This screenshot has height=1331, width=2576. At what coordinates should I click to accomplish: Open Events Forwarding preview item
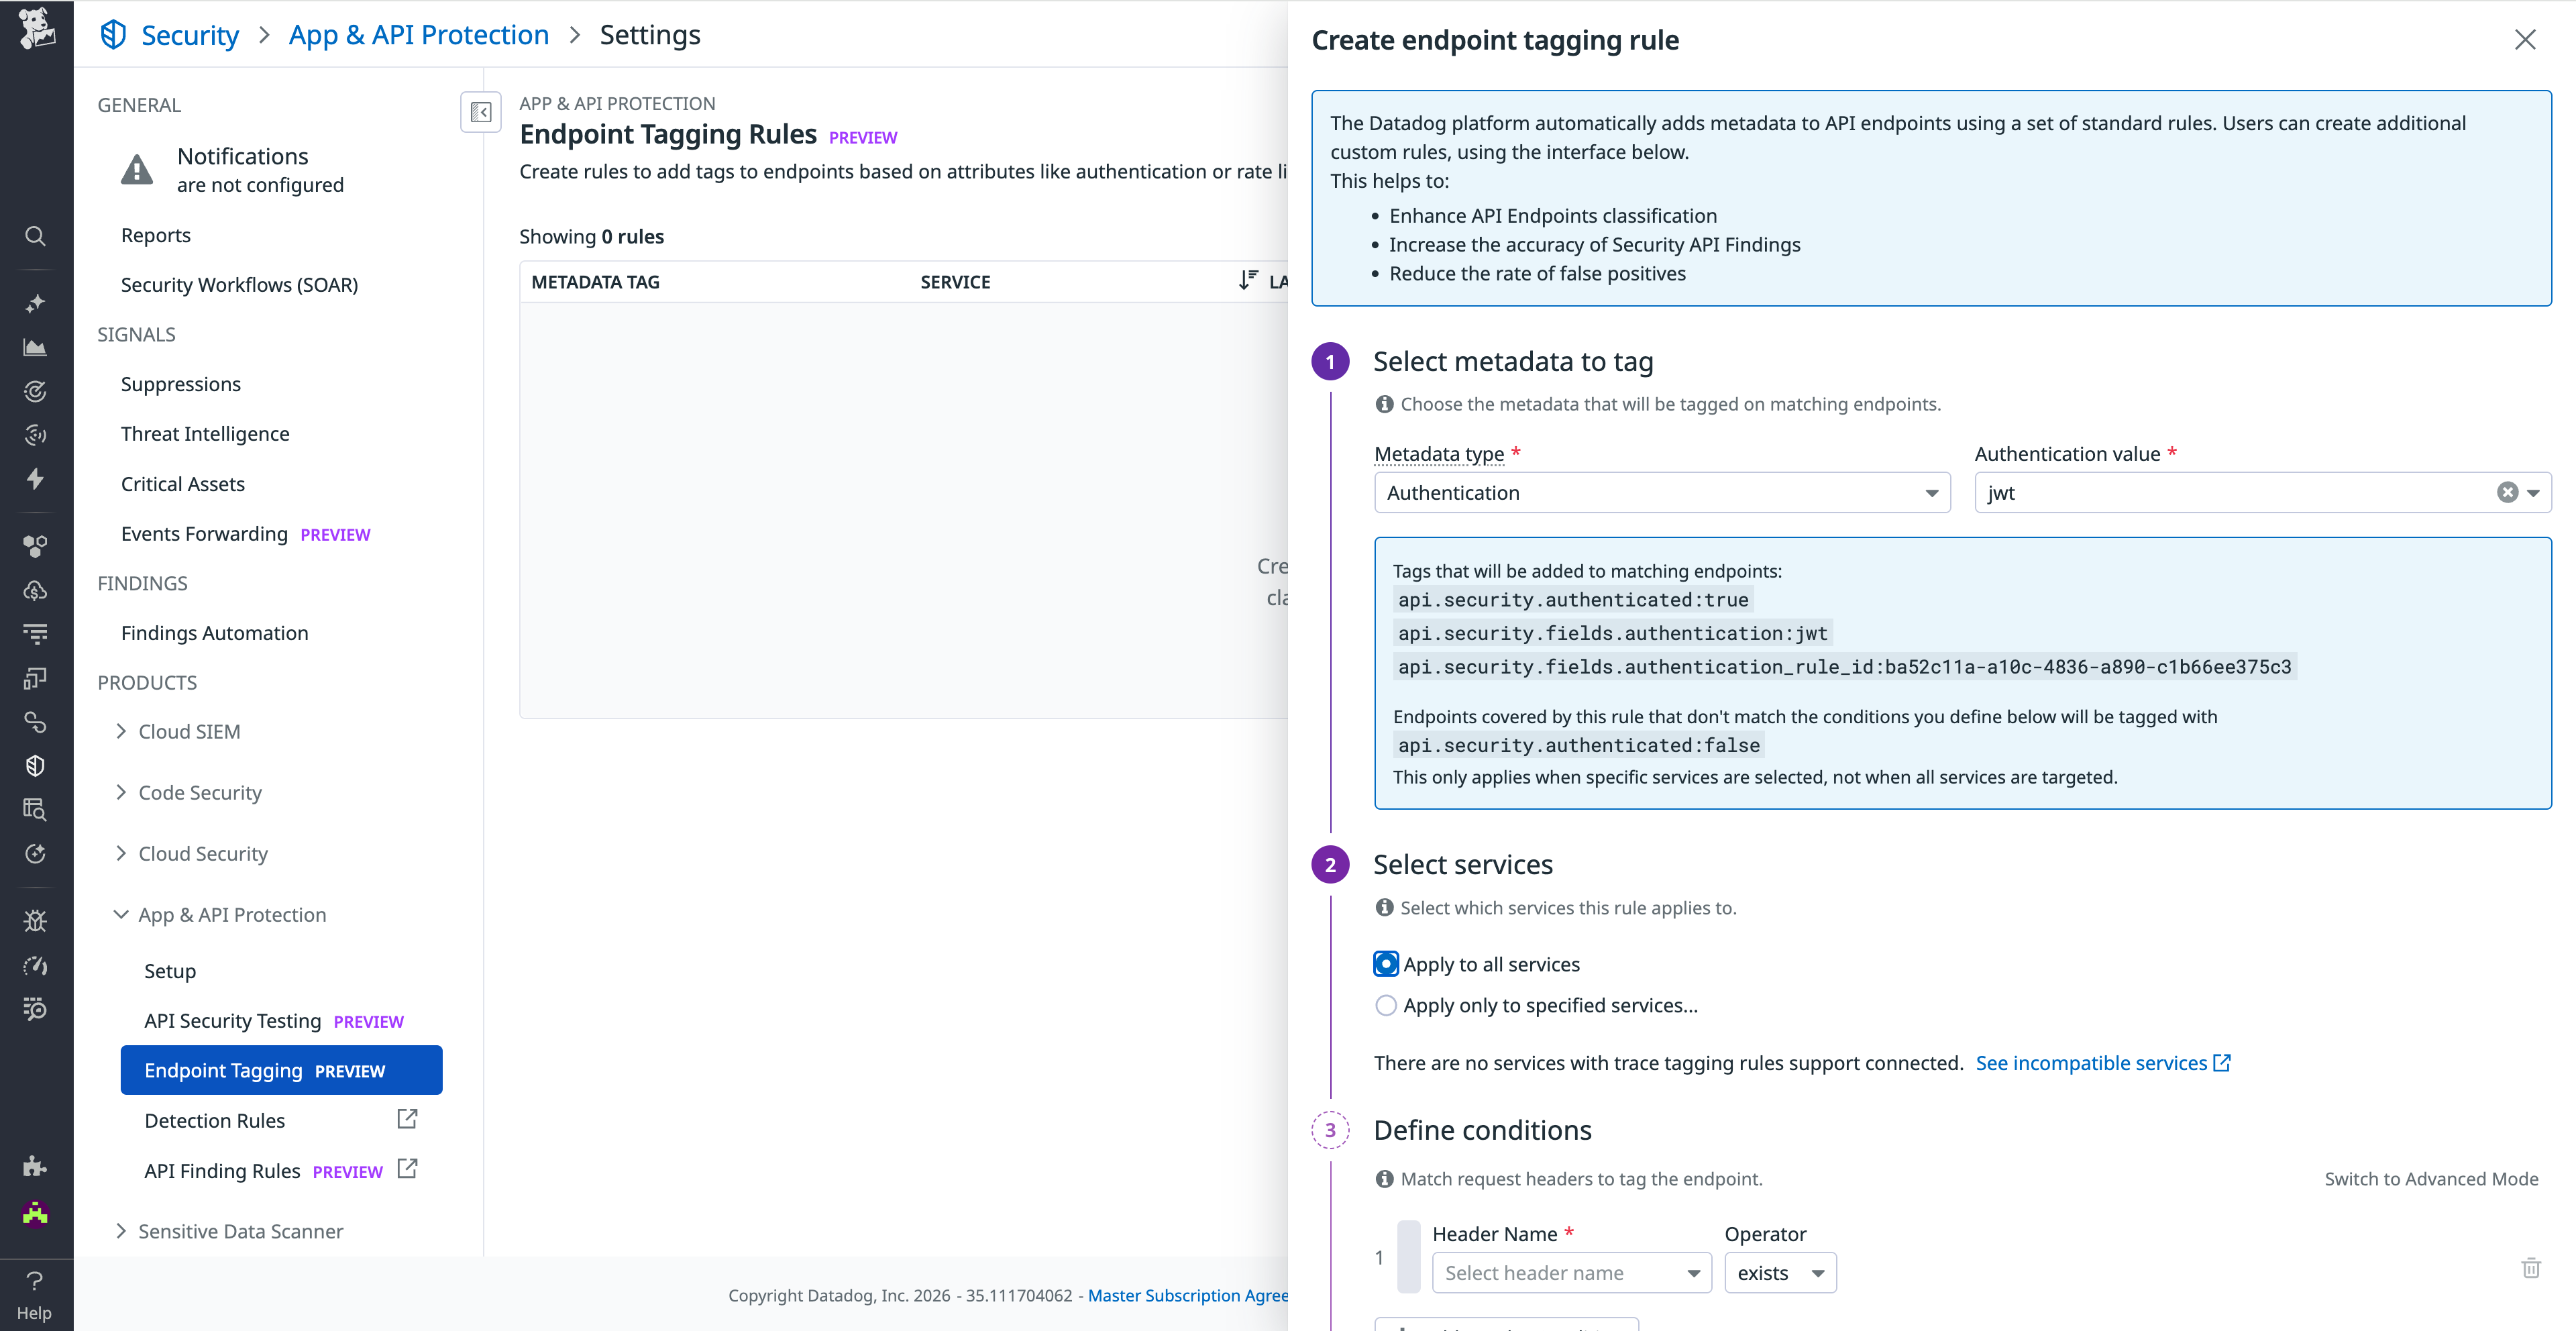click(245, 534)
